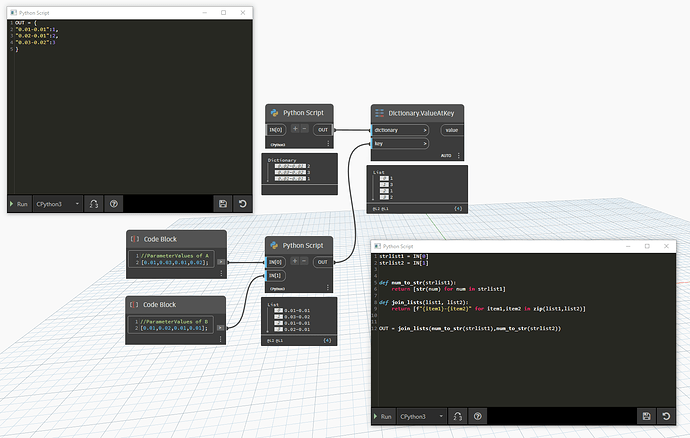This screenshot has height=438, width=690.
Task: Expand levels chevron on the key input port
Action: (425, 144)
